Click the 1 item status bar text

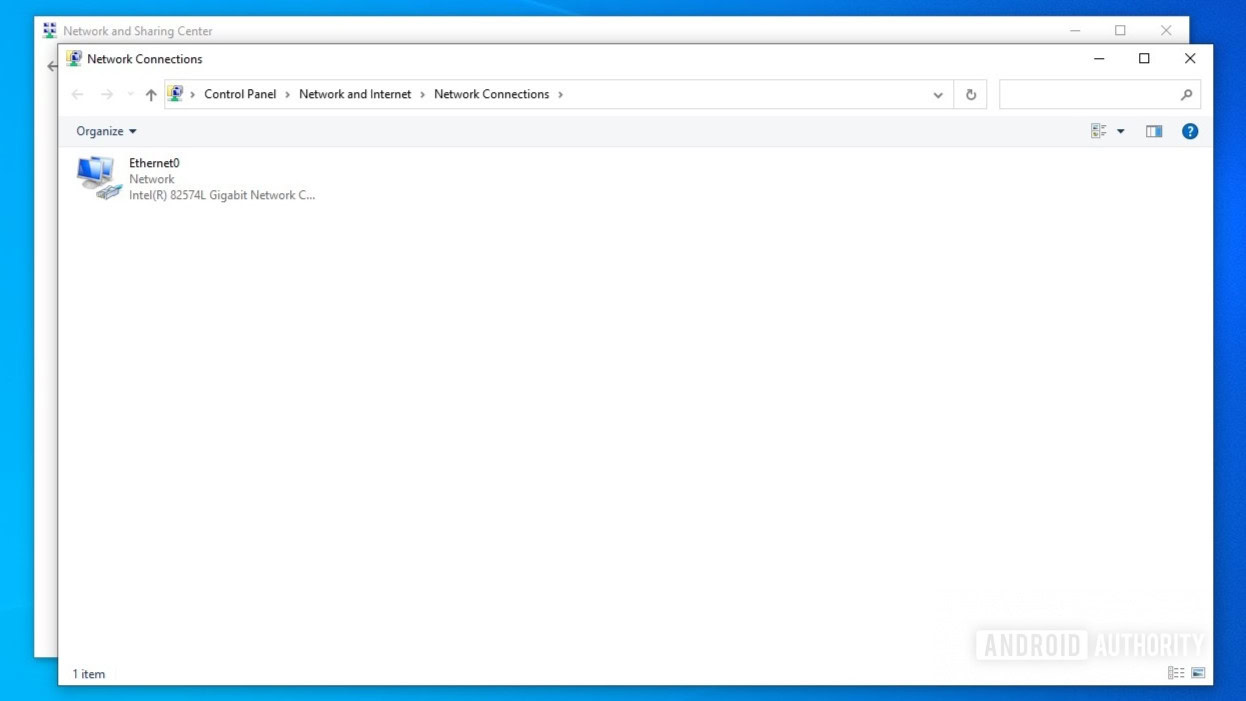(x=89, y=674)
